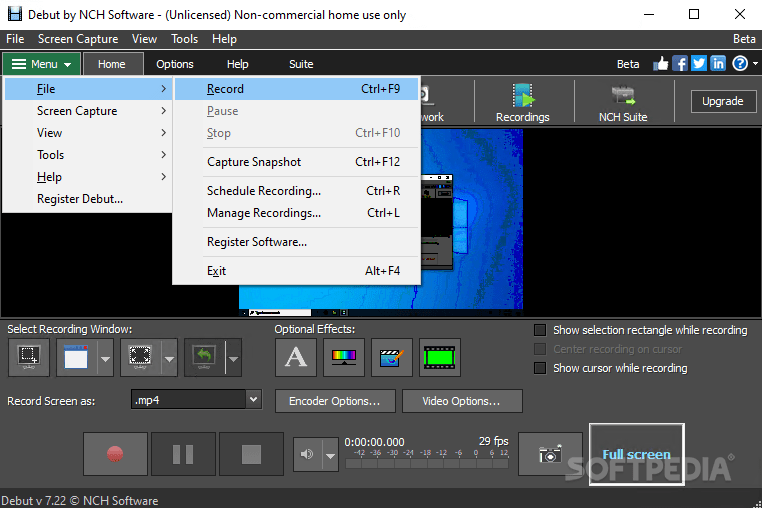Click the speaker audio icon
Image resolution: width=762 pixels, height=508 pixels.
308,455
